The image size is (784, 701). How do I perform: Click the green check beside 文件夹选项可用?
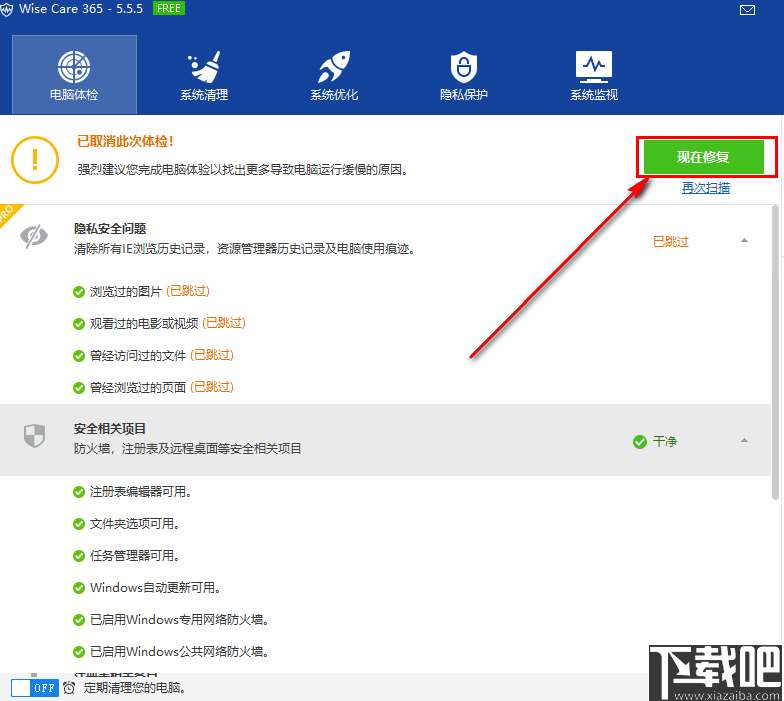coord(78,524)
